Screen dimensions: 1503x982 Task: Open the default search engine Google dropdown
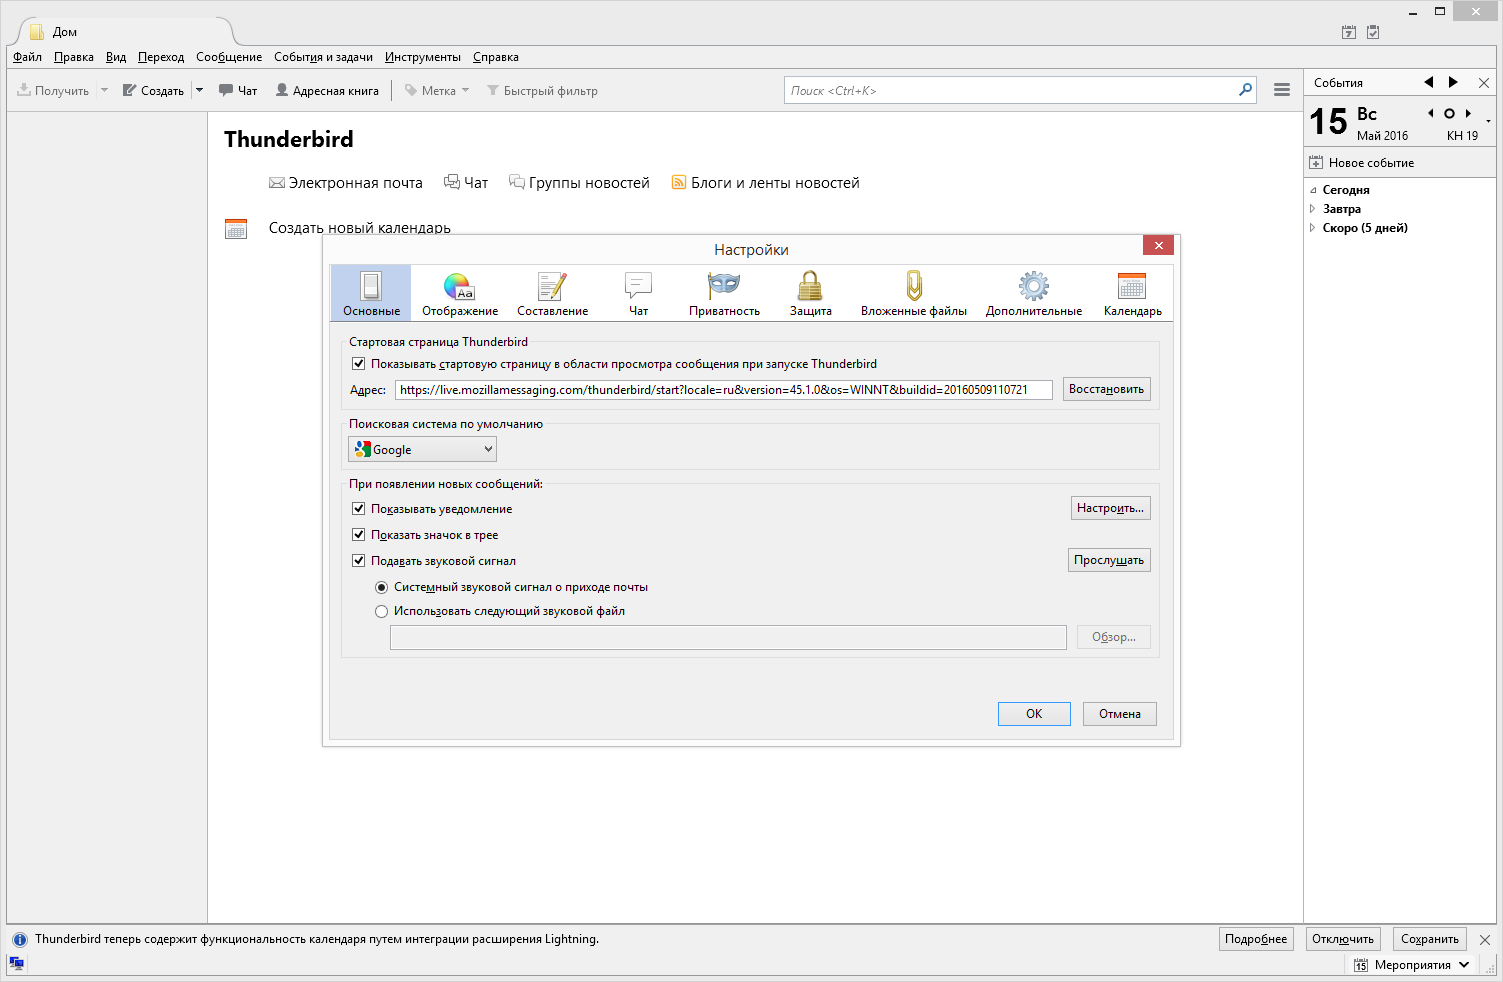422,450
